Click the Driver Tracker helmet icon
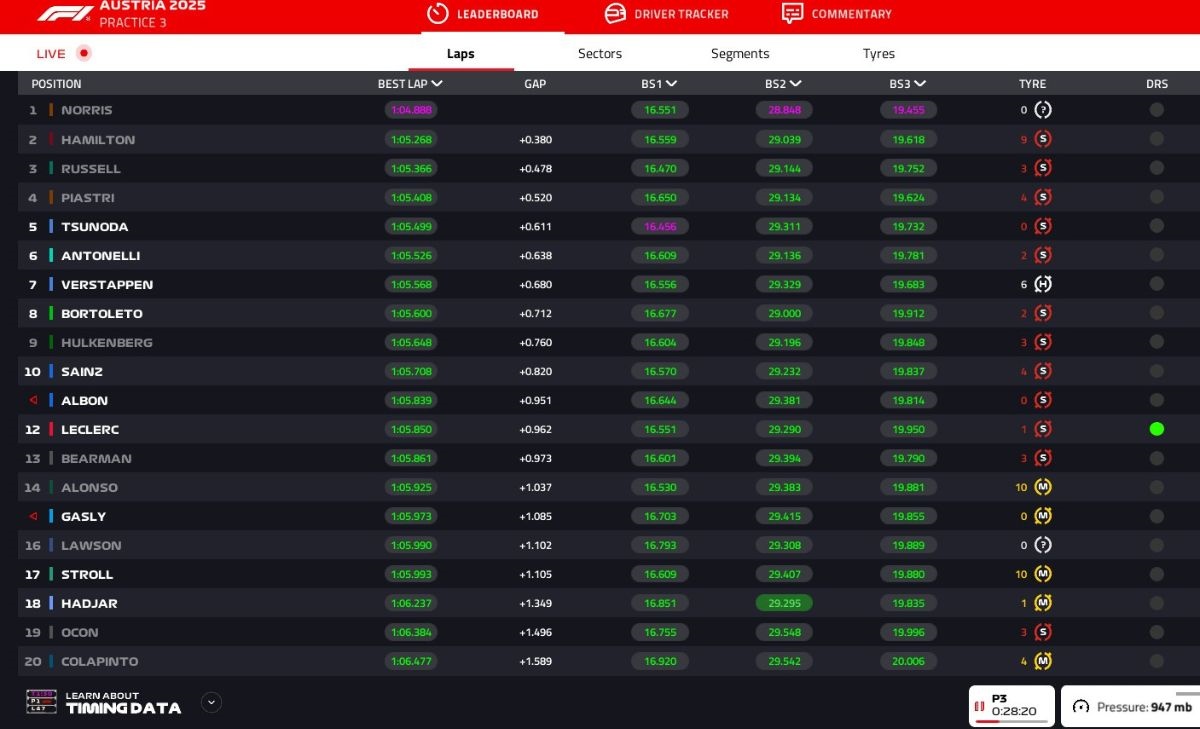 tap(616, 14)
